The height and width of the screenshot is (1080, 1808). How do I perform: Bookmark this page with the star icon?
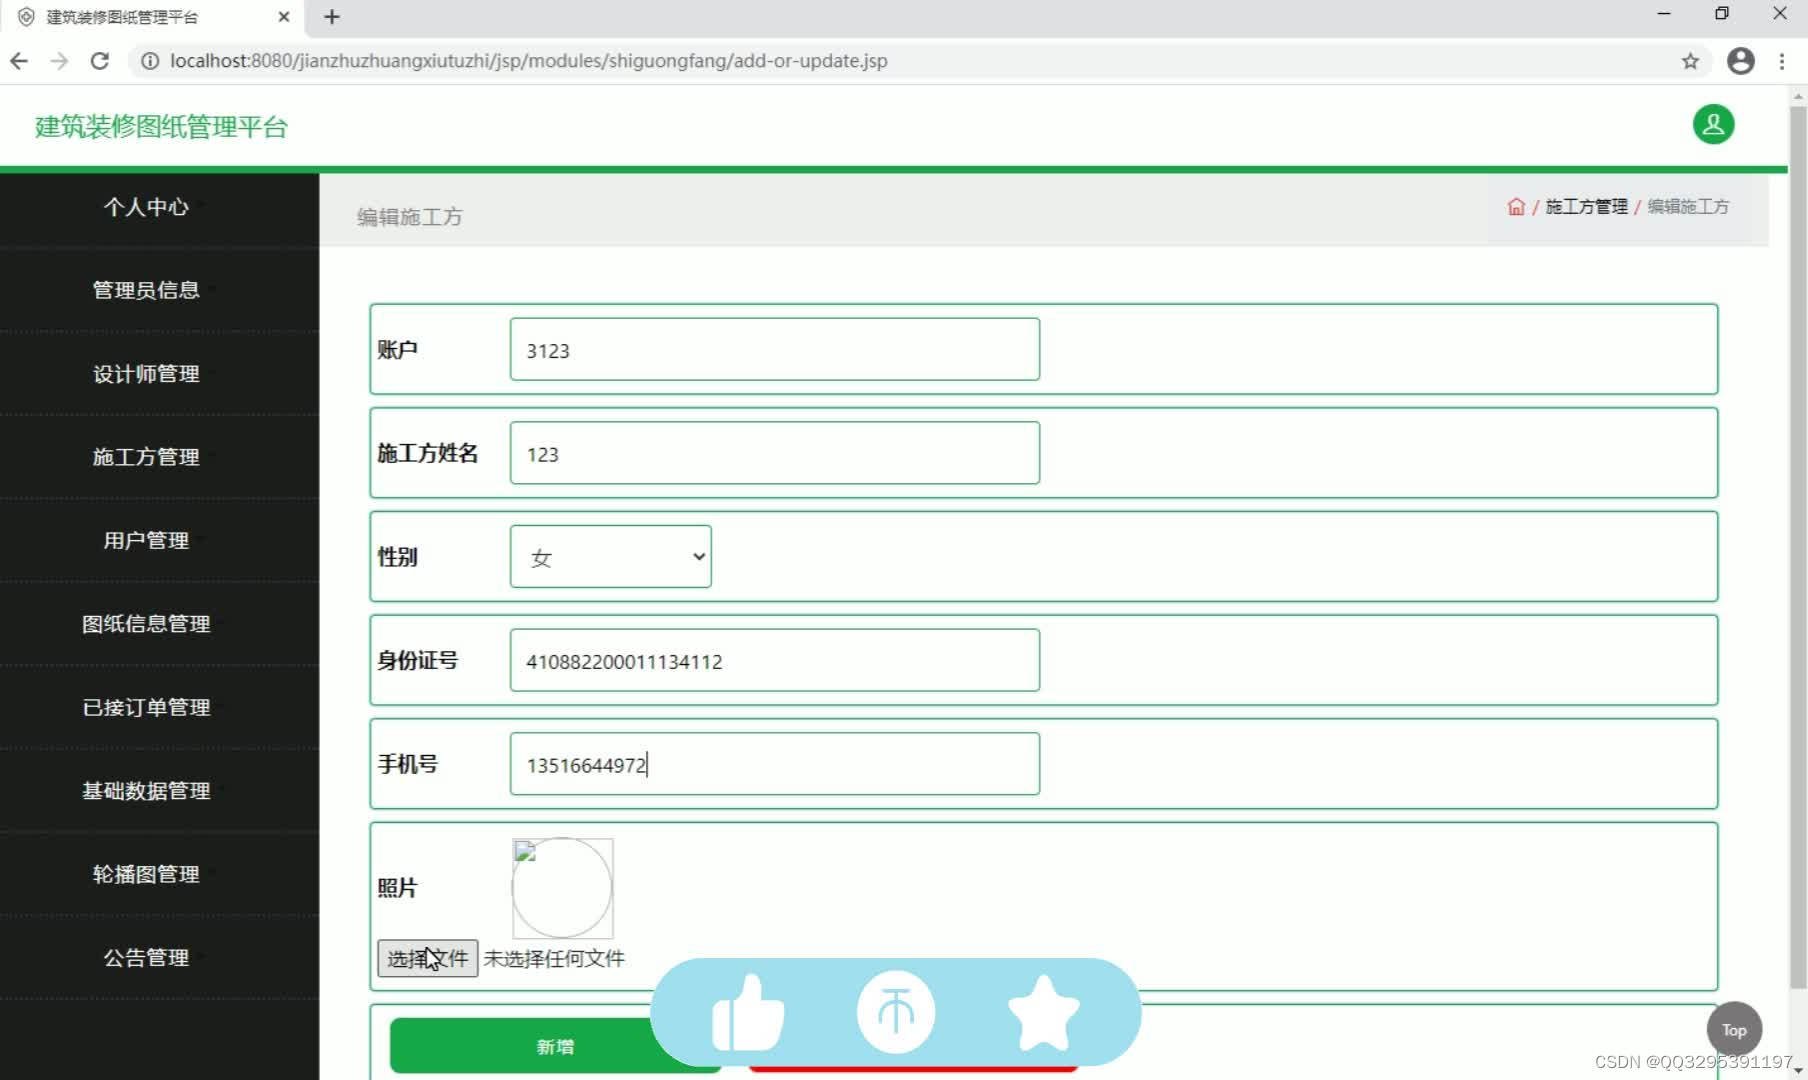pyautogui.click(x=1690, y=61)
